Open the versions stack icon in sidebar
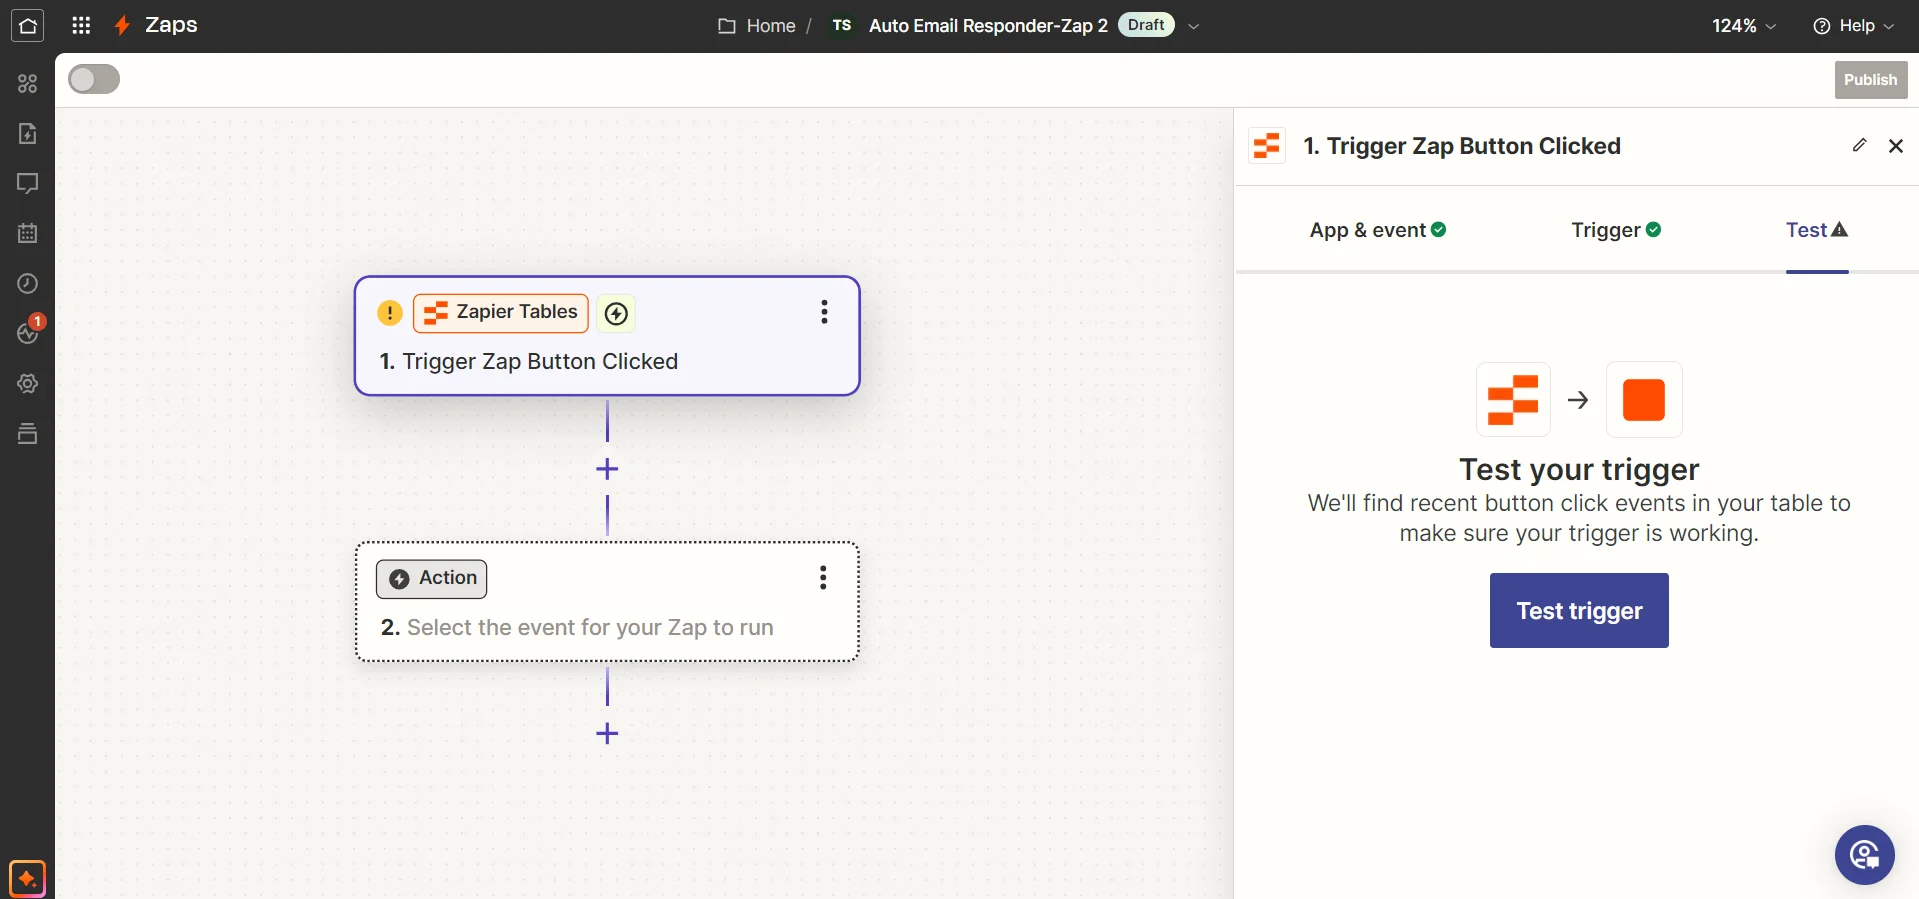Screen dimensions: 1919x899 point(27,434)
